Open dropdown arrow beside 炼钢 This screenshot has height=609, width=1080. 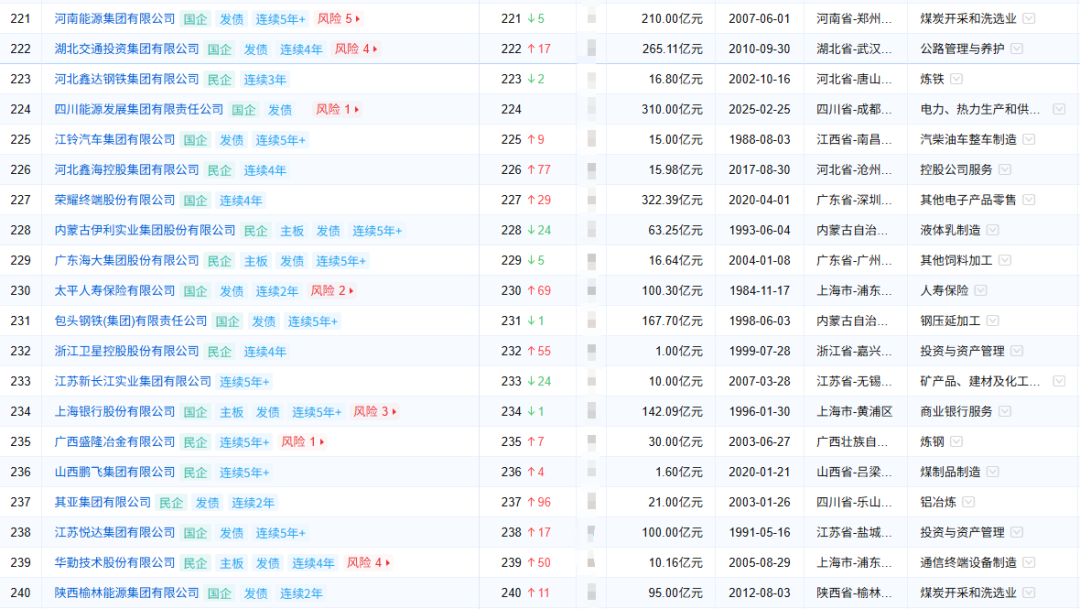[x=956, y=442]
